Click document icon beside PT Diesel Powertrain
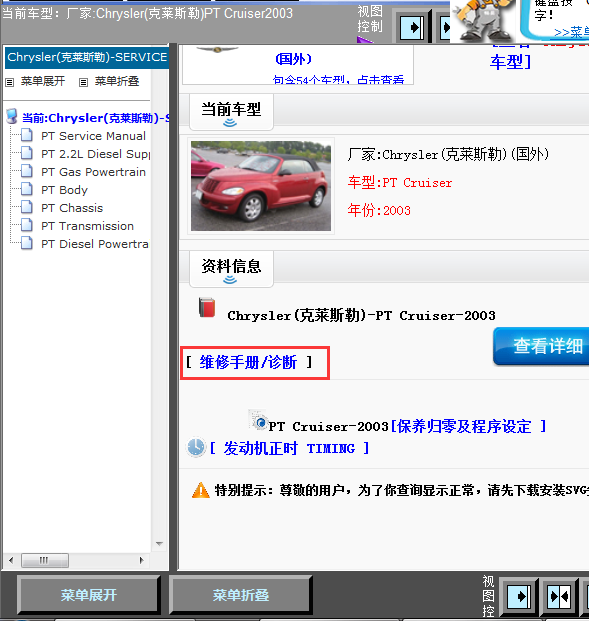The height and width of the screenshot is (621, 589). 27,243
